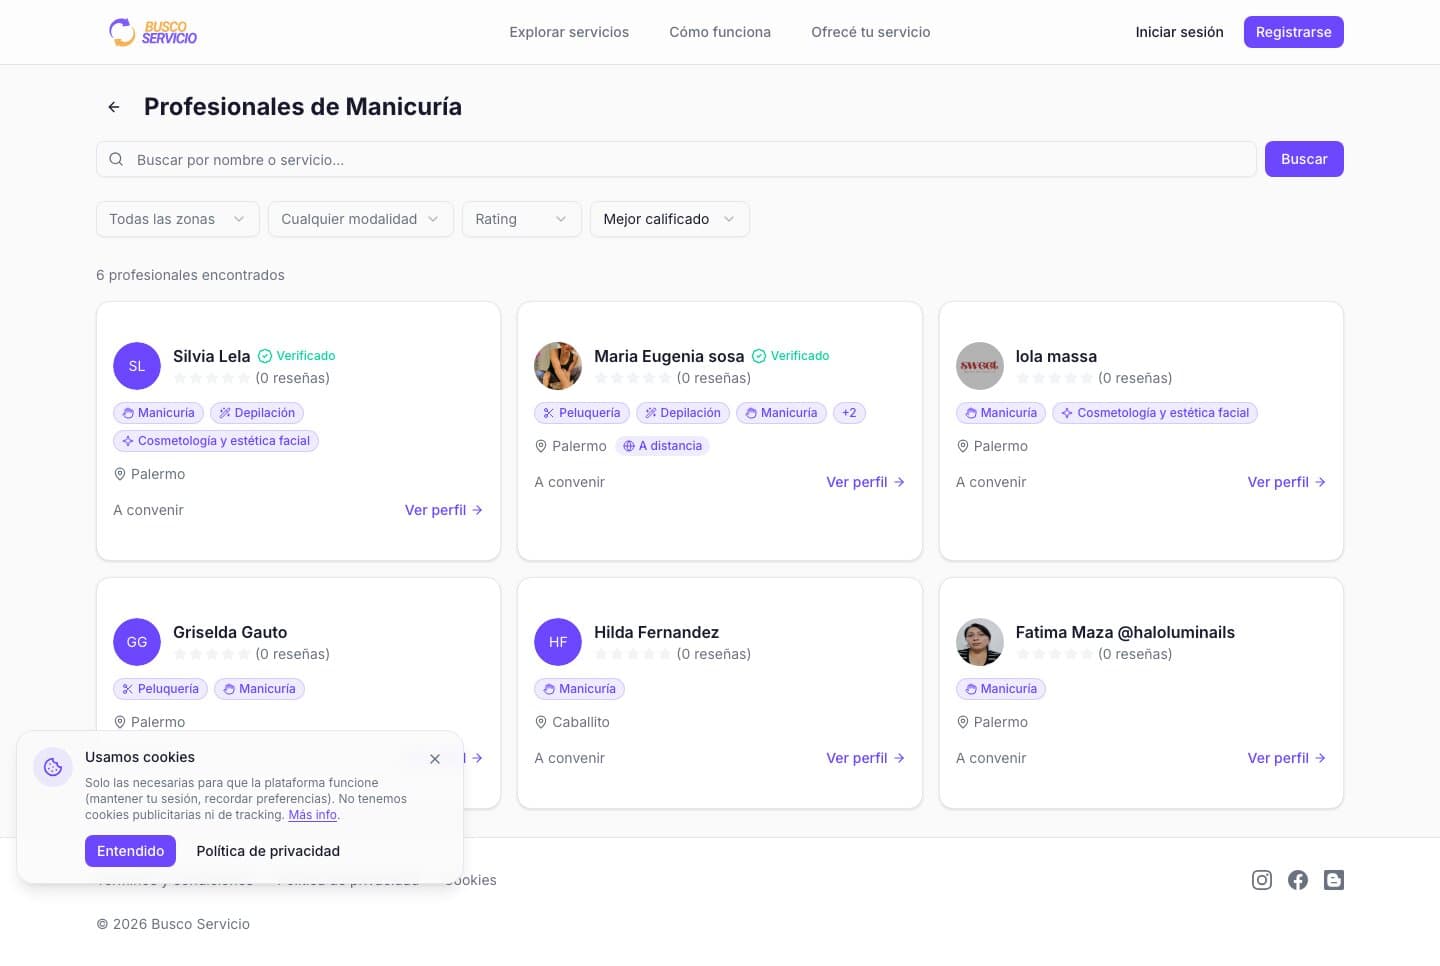Open Explorar servicios in the navigation
The width and height of the screenshot is (1440, 966).
tap(569, 32)
